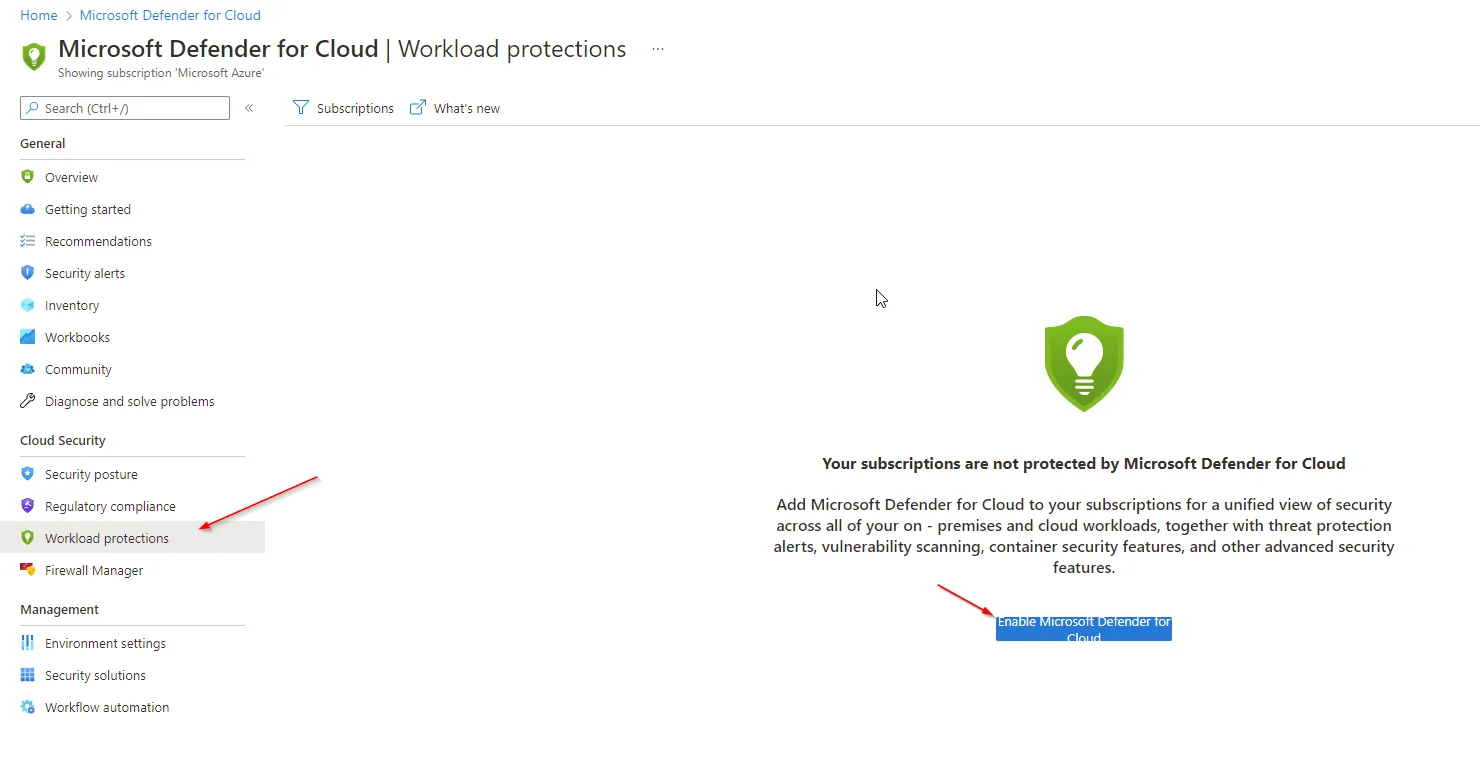Click the Subscriptions filter funnel icon
This screenshot has width=1480, height=757.
[300, 108]
